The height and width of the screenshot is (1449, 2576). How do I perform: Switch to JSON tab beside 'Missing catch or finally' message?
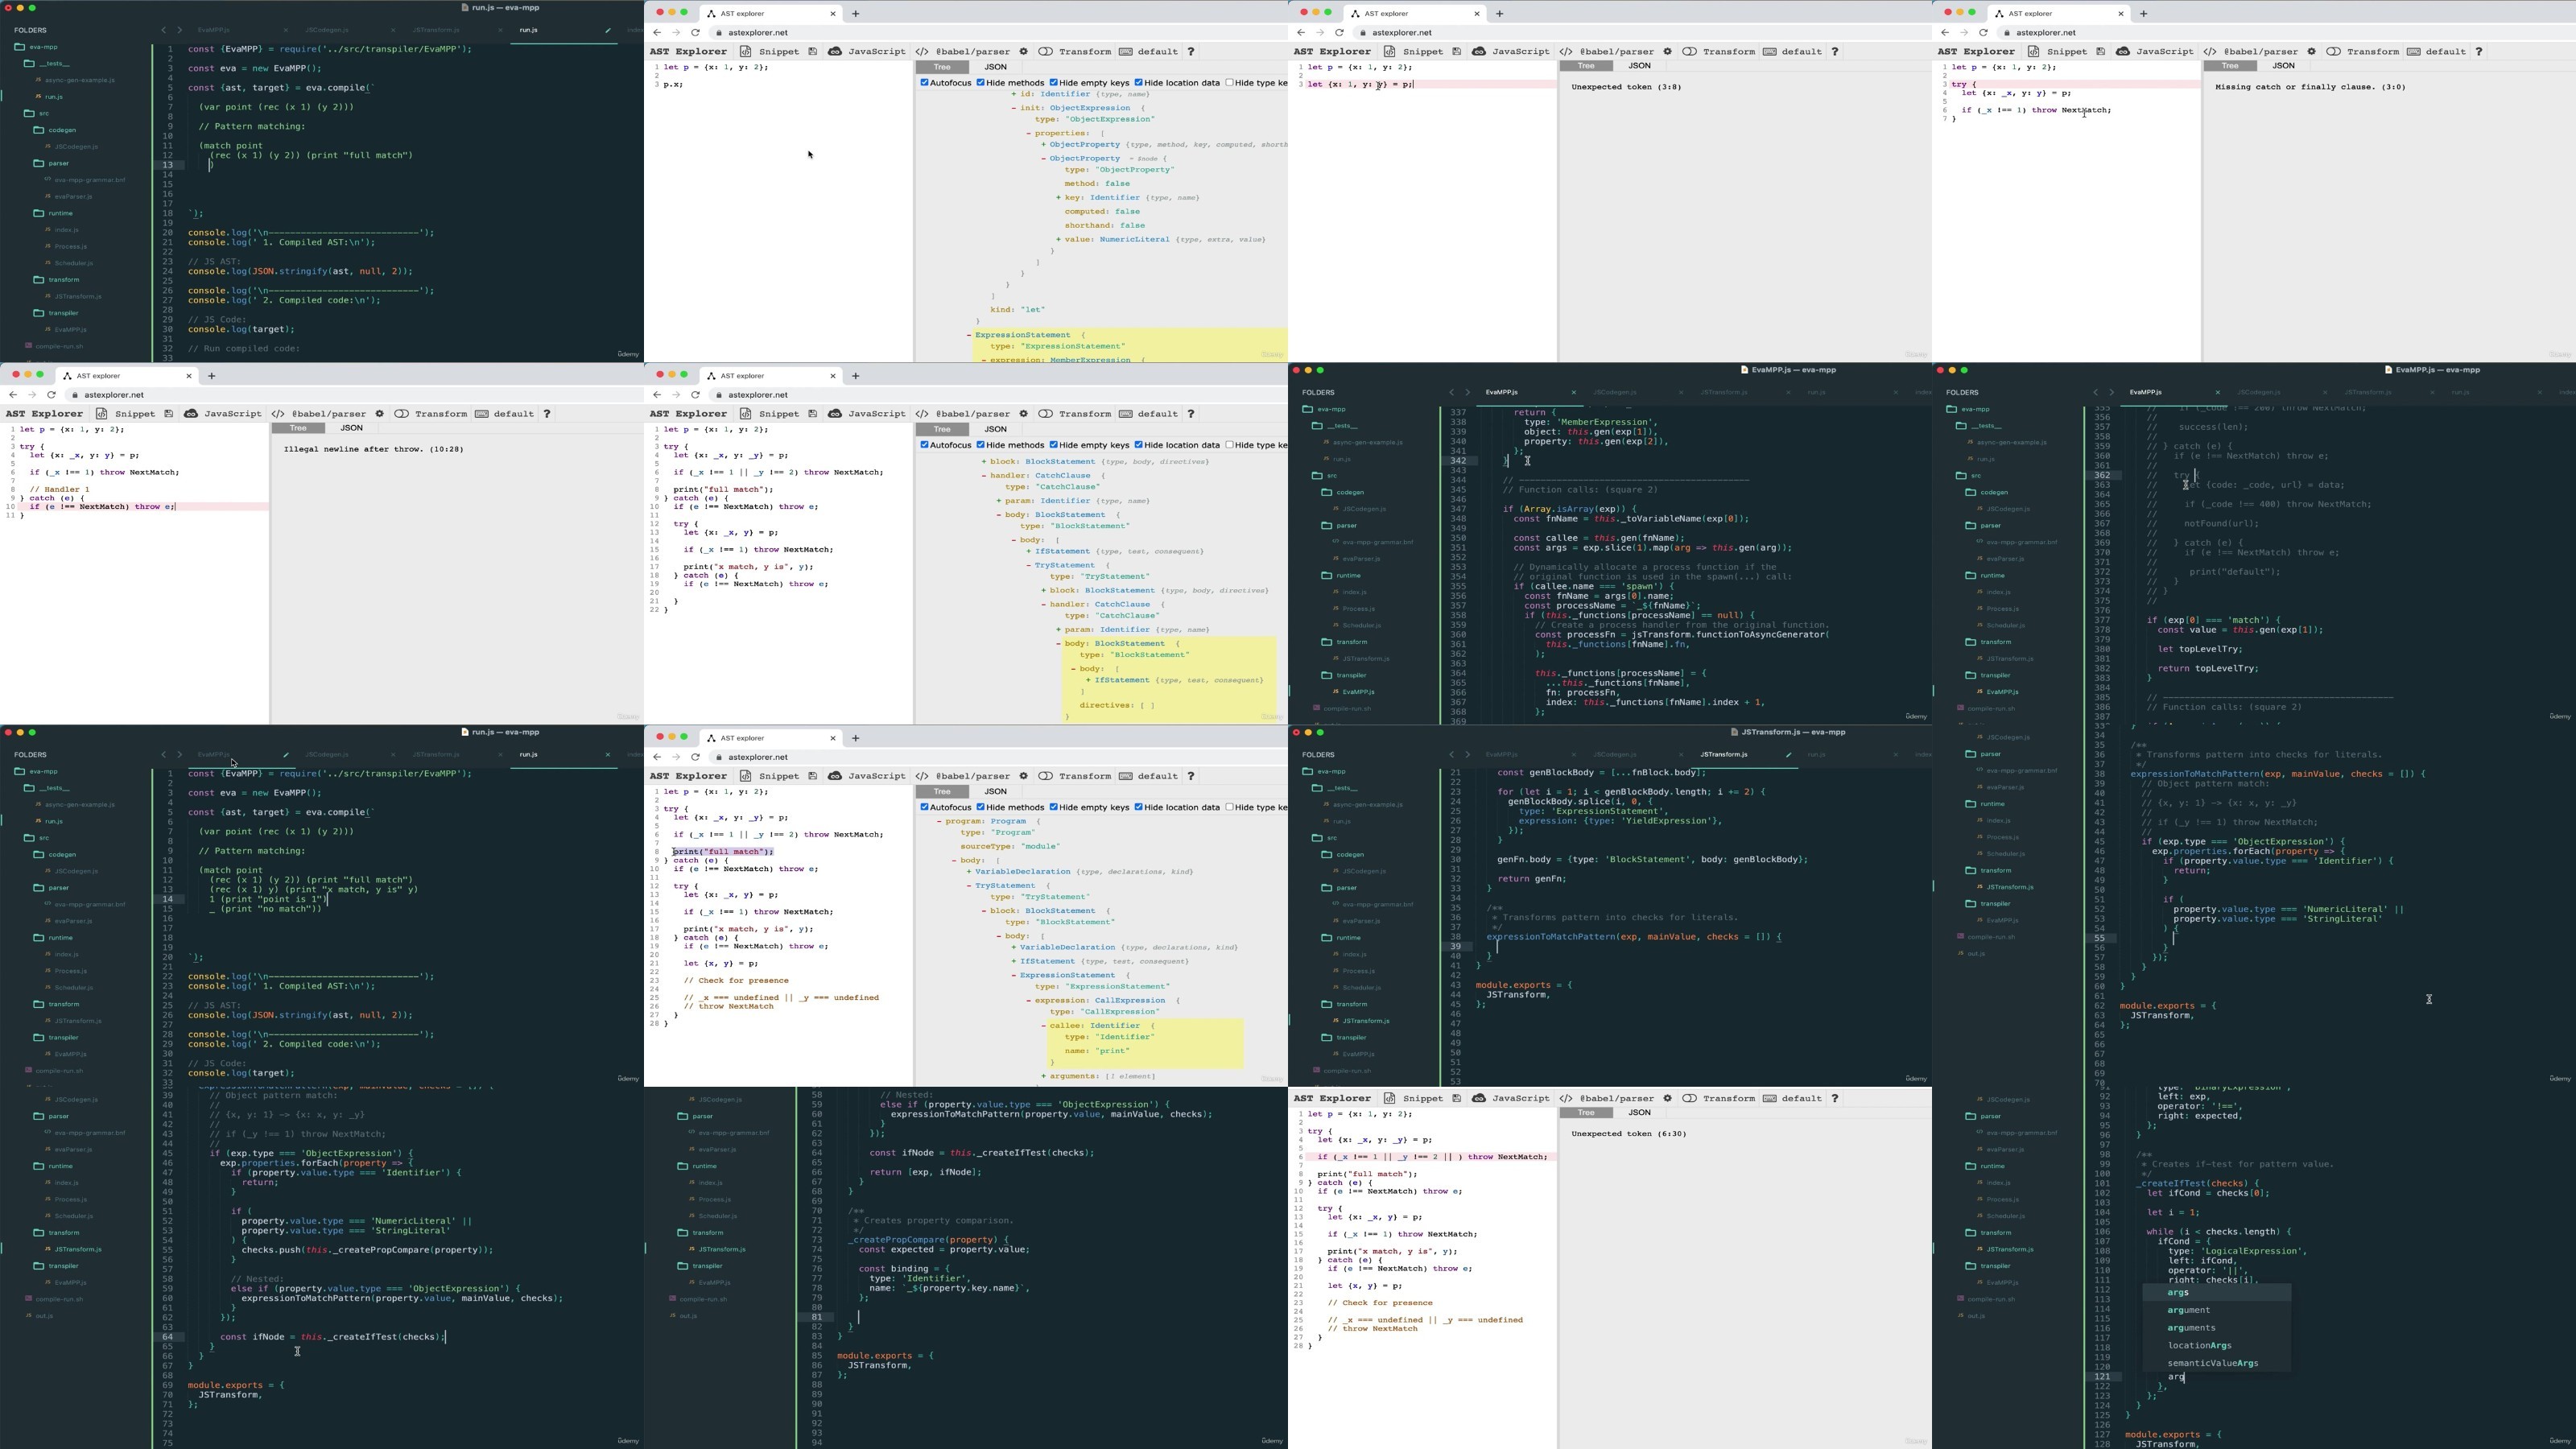coord(2283,66)
